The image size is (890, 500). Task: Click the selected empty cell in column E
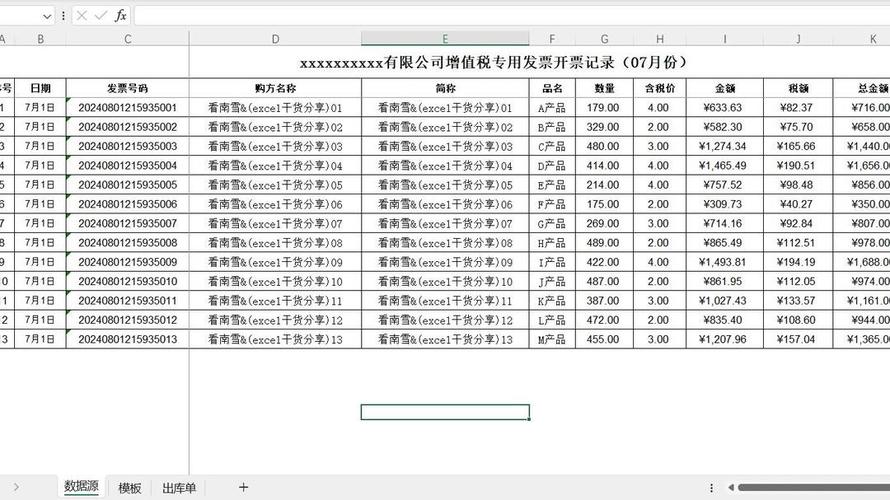tap(445, 412)
